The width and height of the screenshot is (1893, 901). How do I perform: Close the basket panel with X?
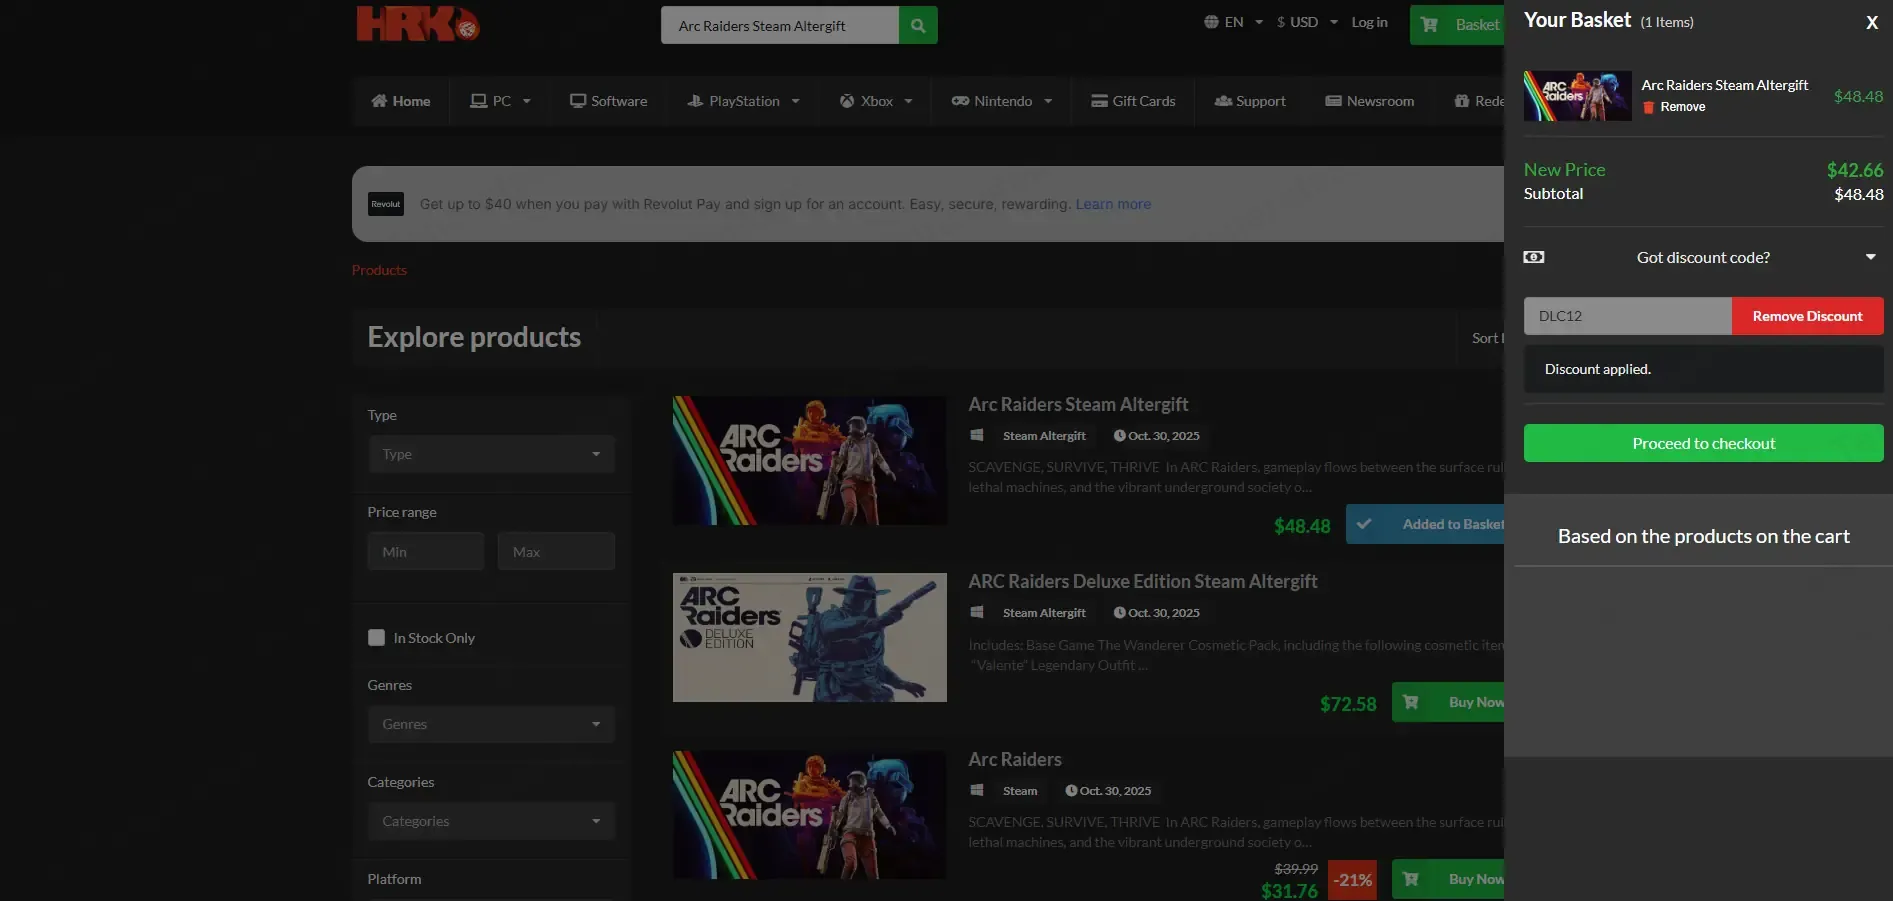(1872, 22)
